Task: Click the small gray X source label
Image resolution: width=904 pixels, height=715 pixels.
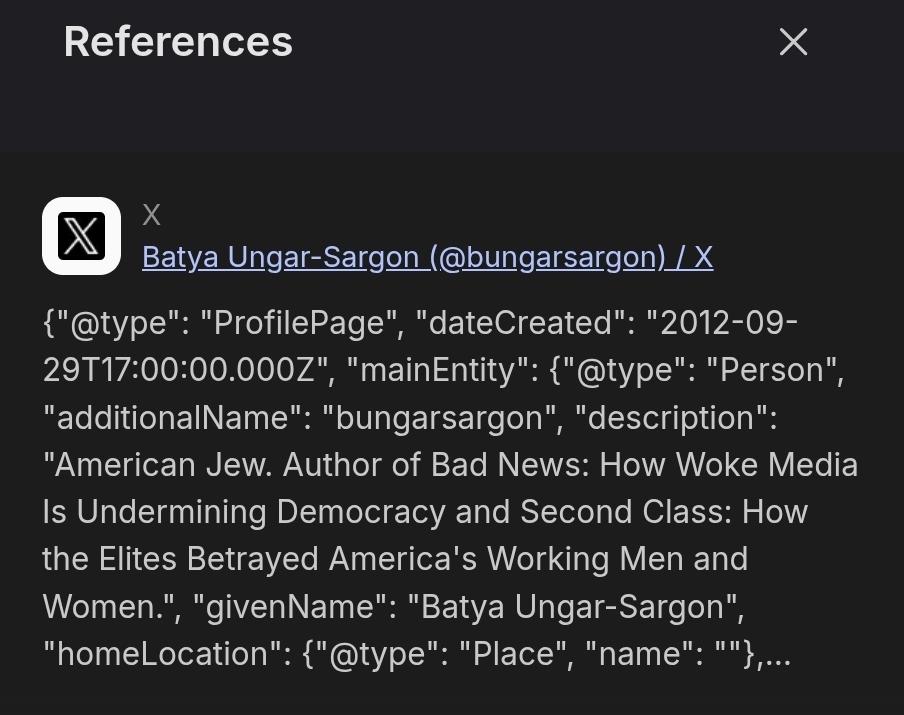Action: [x=151, y=214]
